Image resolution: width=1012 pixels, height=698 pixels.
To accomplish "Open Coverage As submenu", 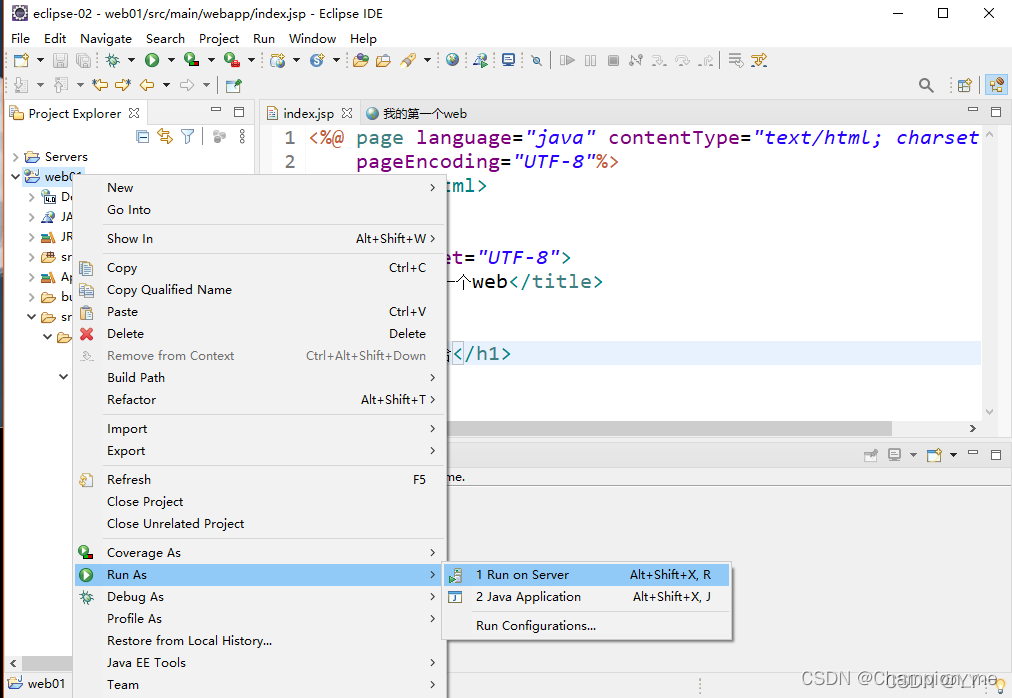I will [x=259, y=553].
